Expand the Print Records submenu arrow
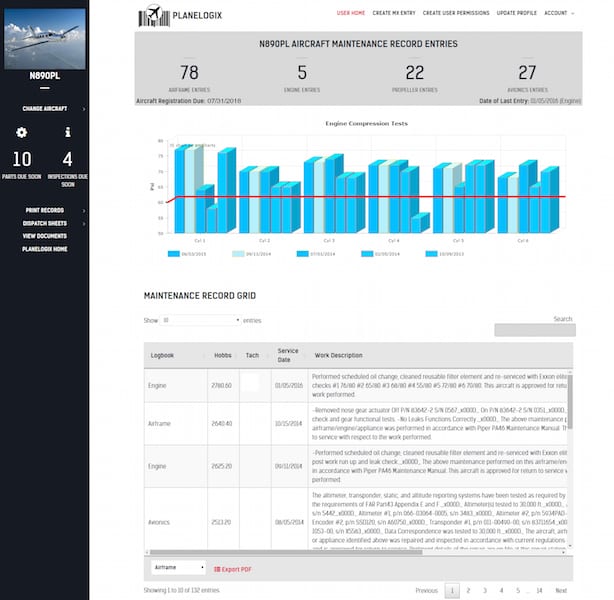 click(84, 211)
